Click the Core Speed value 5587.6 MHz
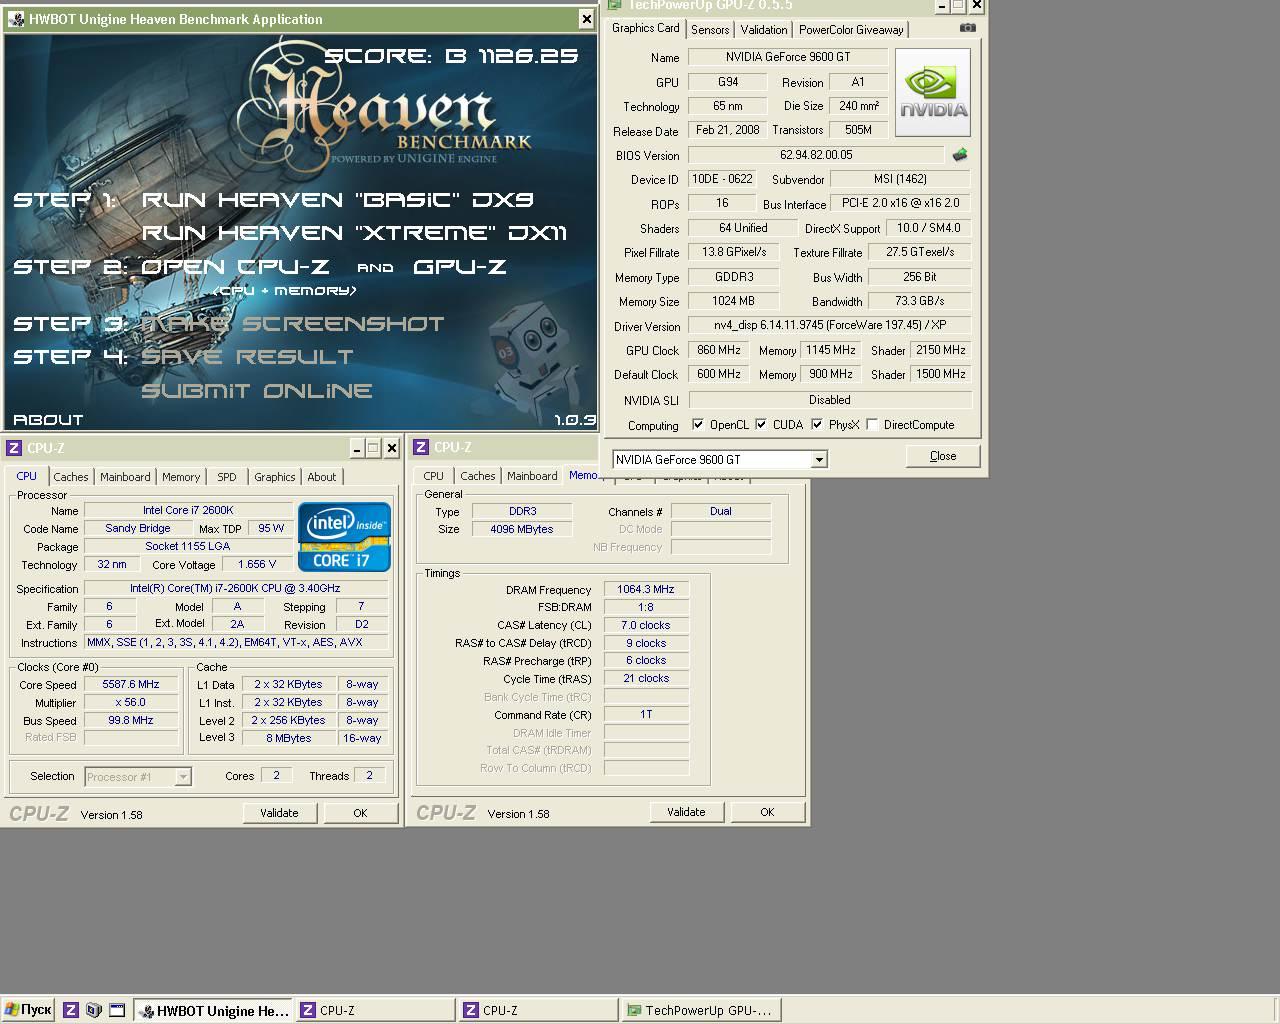 pyautogui.click(x=131, y=685)
